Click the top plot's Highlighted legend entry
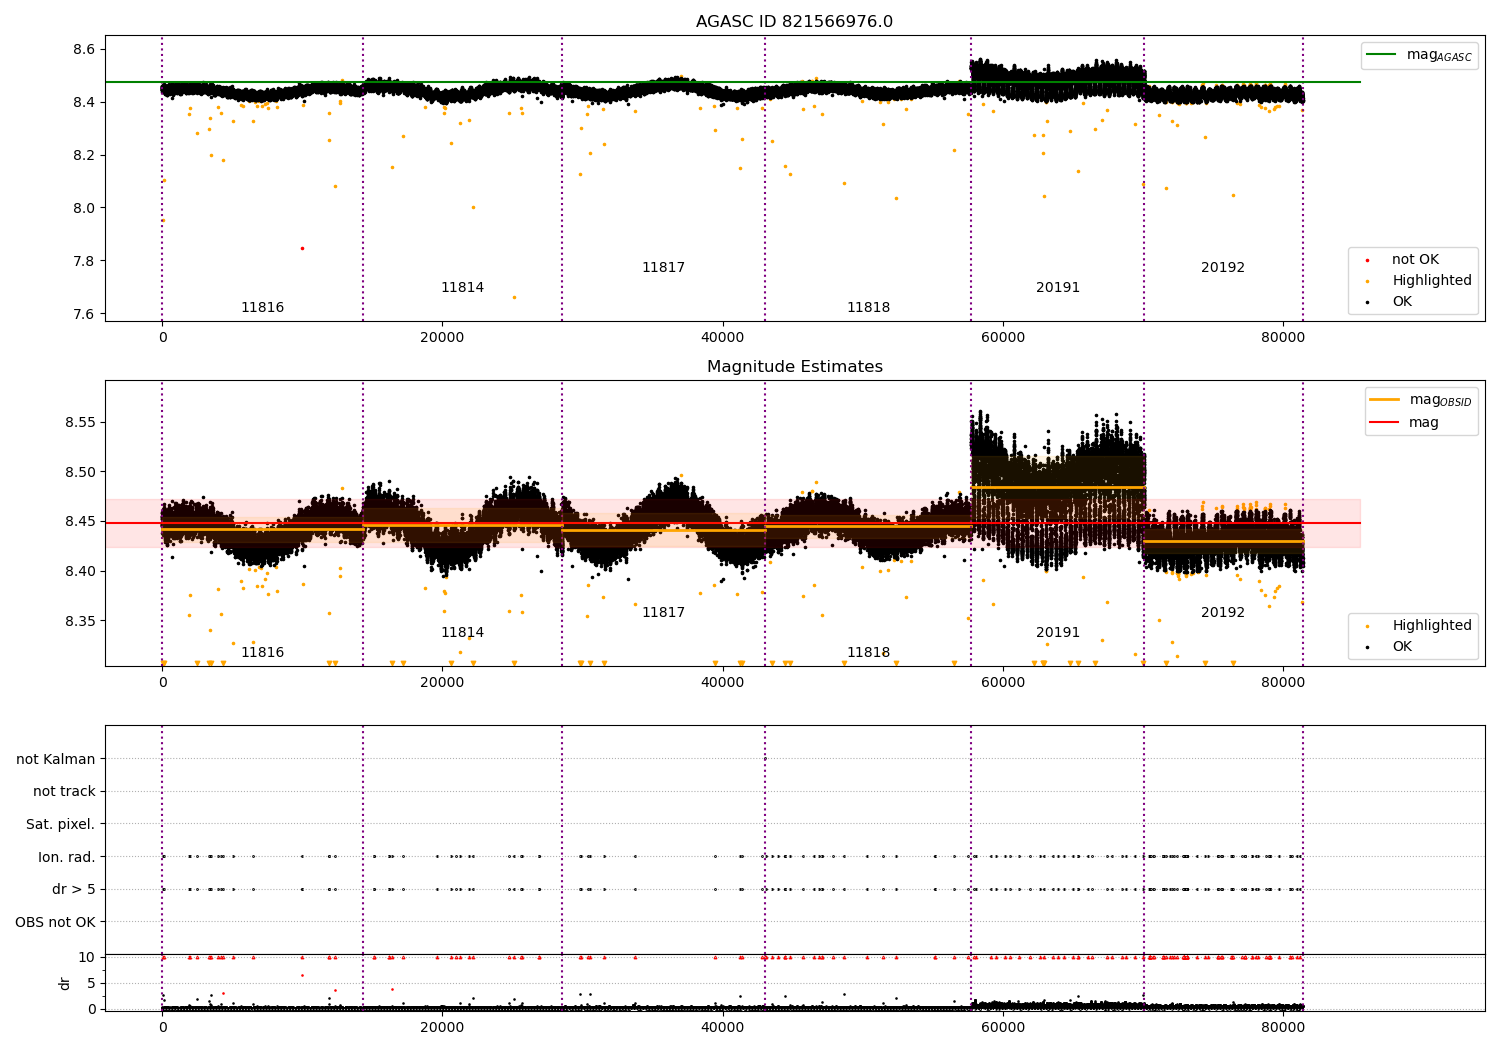This screenshot has width=1500, height=1050. click(x=1418, y=281)
